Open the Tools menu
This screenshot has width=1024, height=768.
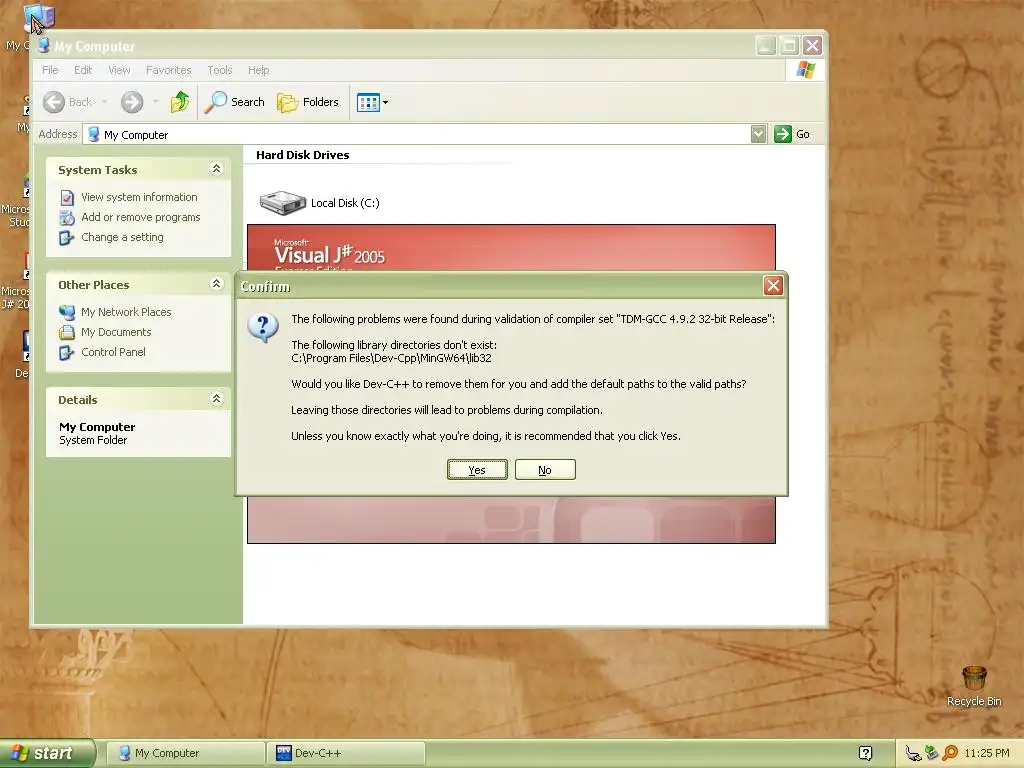click(x=219, y=70)
